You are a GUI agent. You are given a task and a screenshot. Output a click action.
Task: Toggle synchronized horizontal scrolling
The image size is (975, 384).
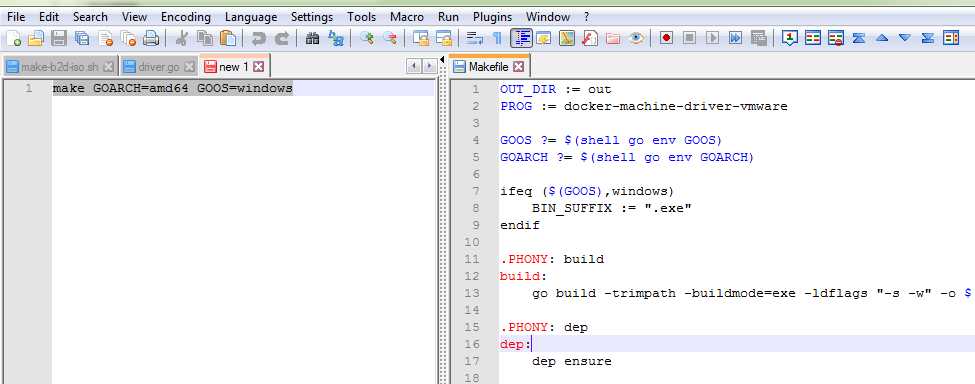(x=444, y=39)
